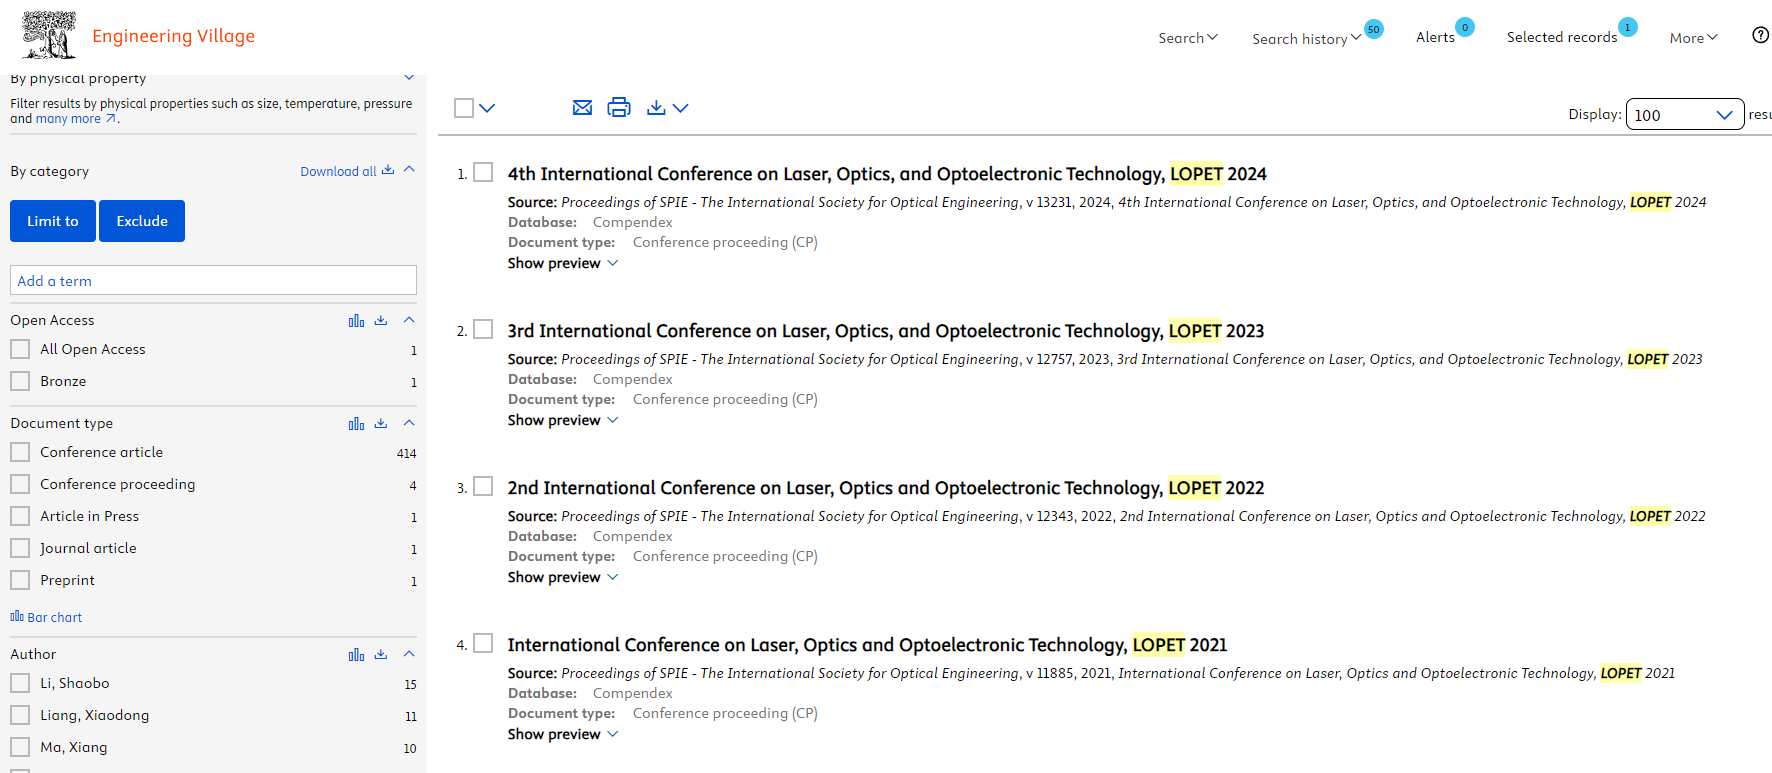Image resolution: width=1772 pixels, height=773 pixels.
Task: Collapse Open Access facet chevron
Action: (x=409, y=320)
